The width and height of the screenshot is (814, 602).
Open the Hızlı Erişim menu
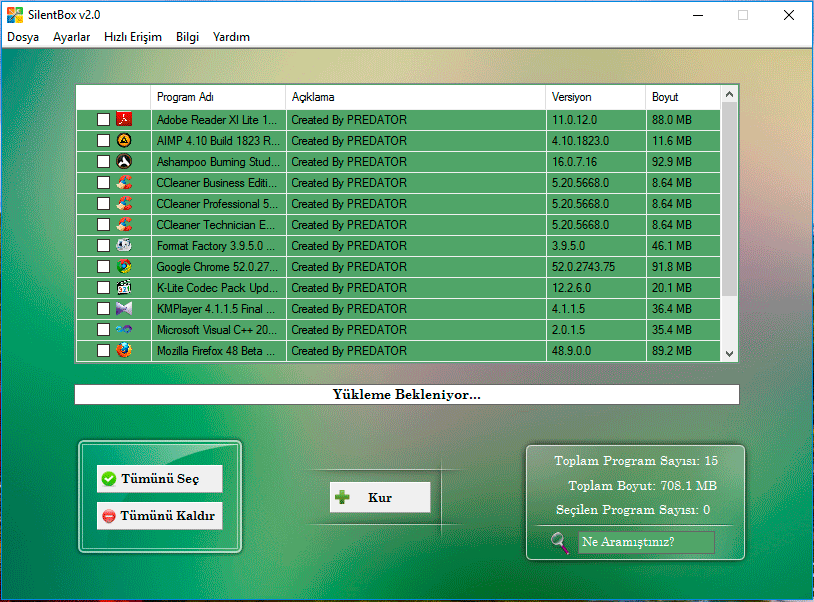(132, 37)
